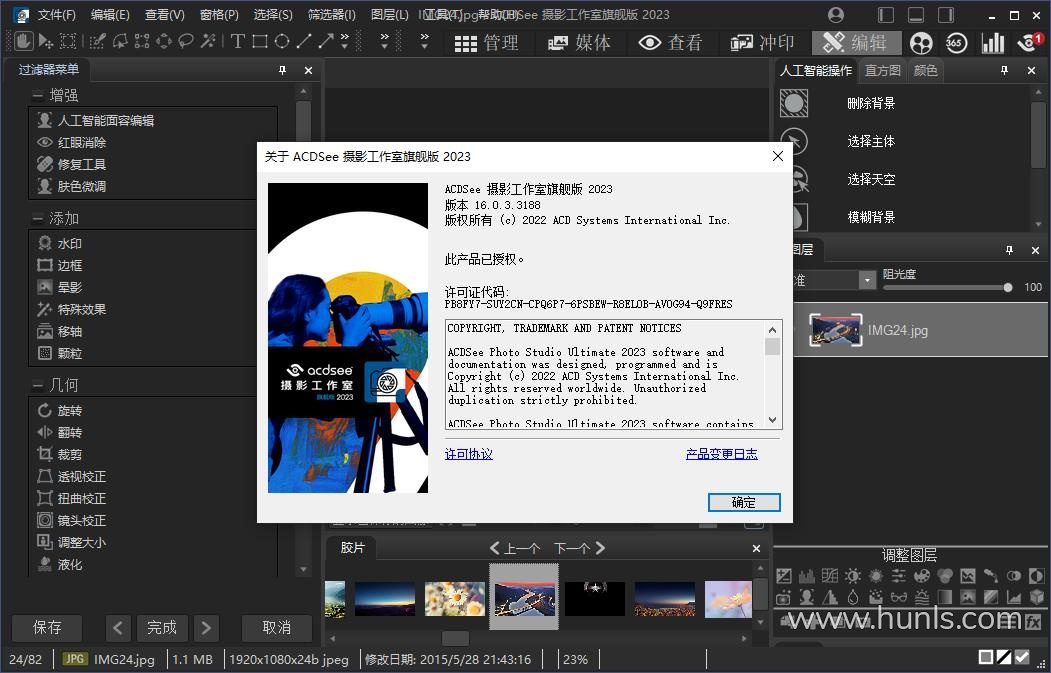Click the 删除背景 remove background icon

pos(794,103)
